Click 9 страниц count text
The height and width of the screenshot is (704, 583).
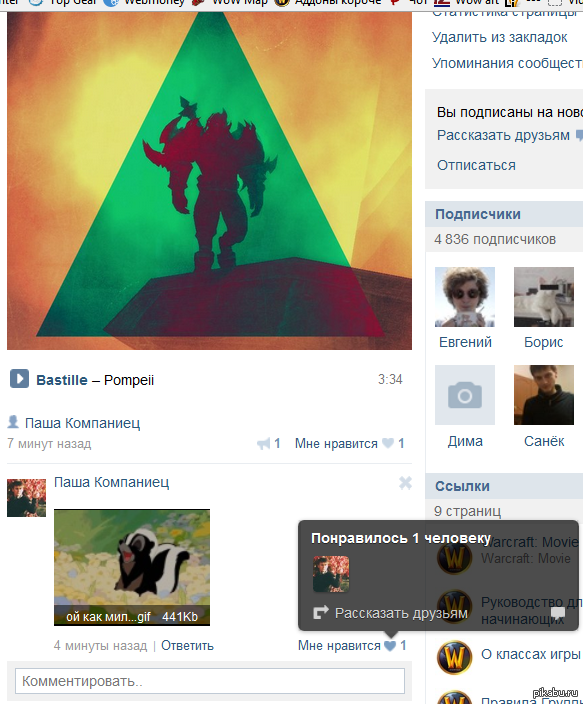coord(468,511)
